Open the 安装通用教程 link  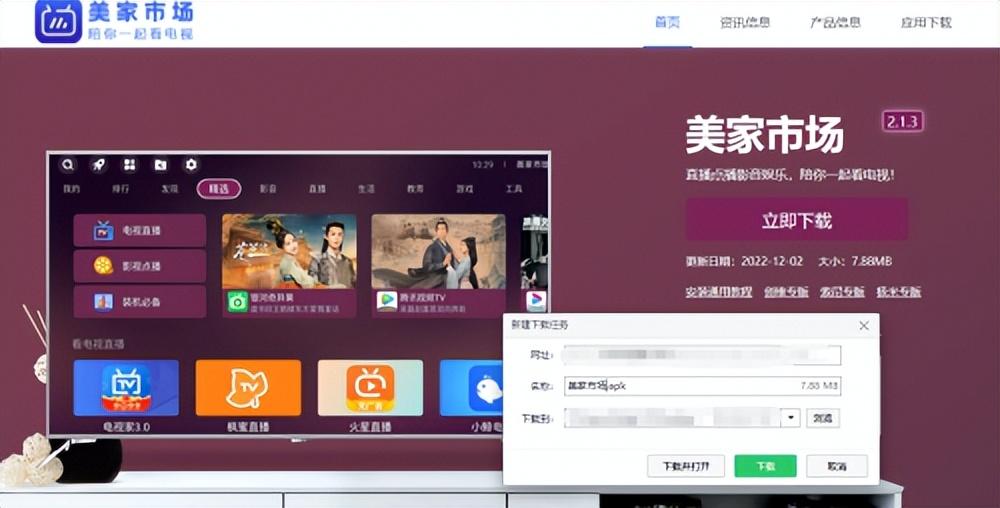pos(719,292)
